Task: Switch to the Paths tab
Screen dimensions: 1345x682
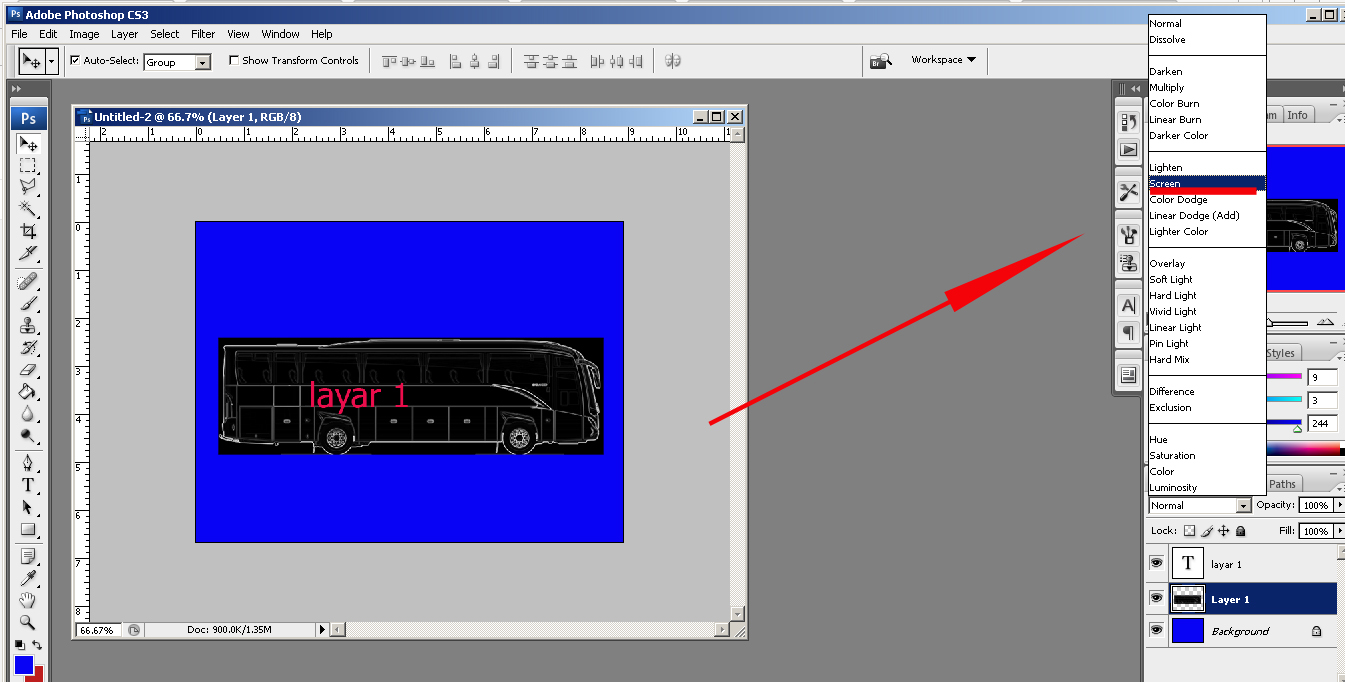Action: point(1283,483)
